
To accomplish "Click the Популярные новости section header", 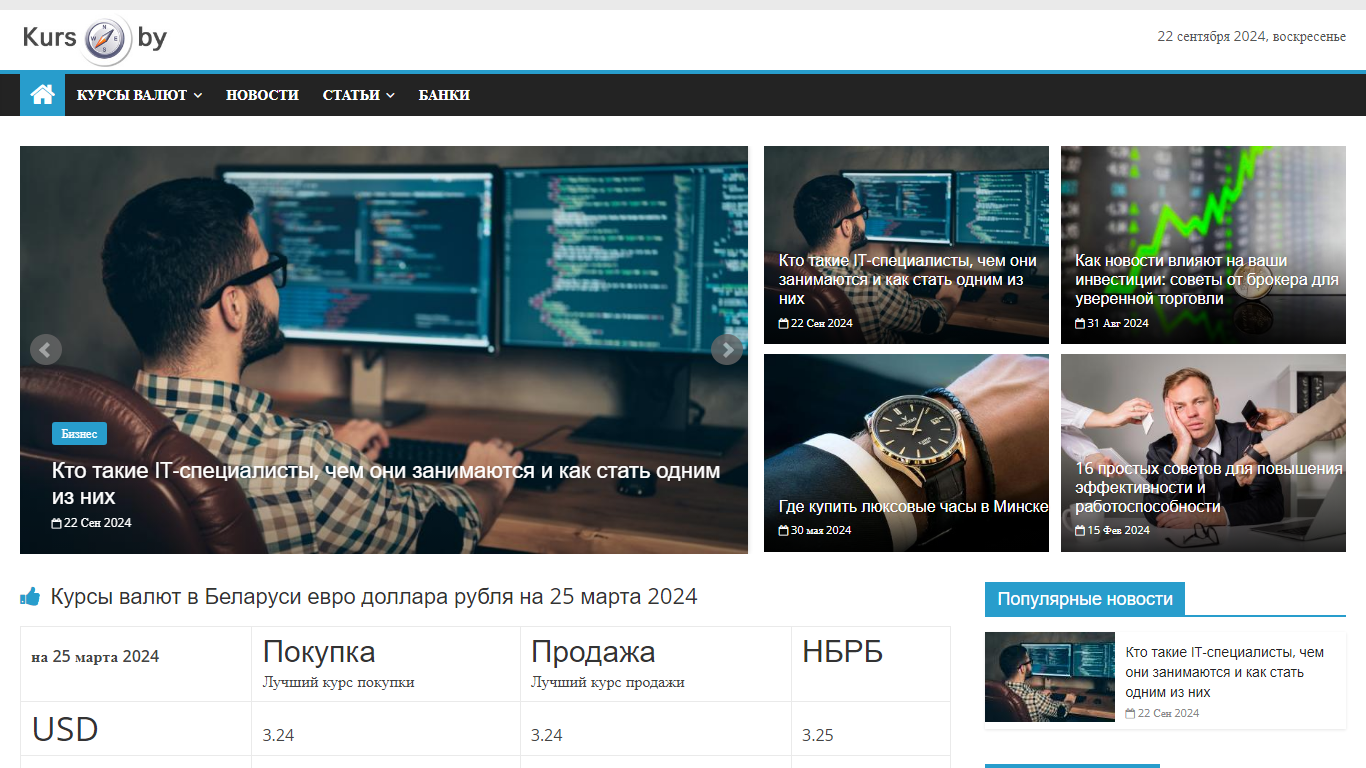I will [1085, 599].
